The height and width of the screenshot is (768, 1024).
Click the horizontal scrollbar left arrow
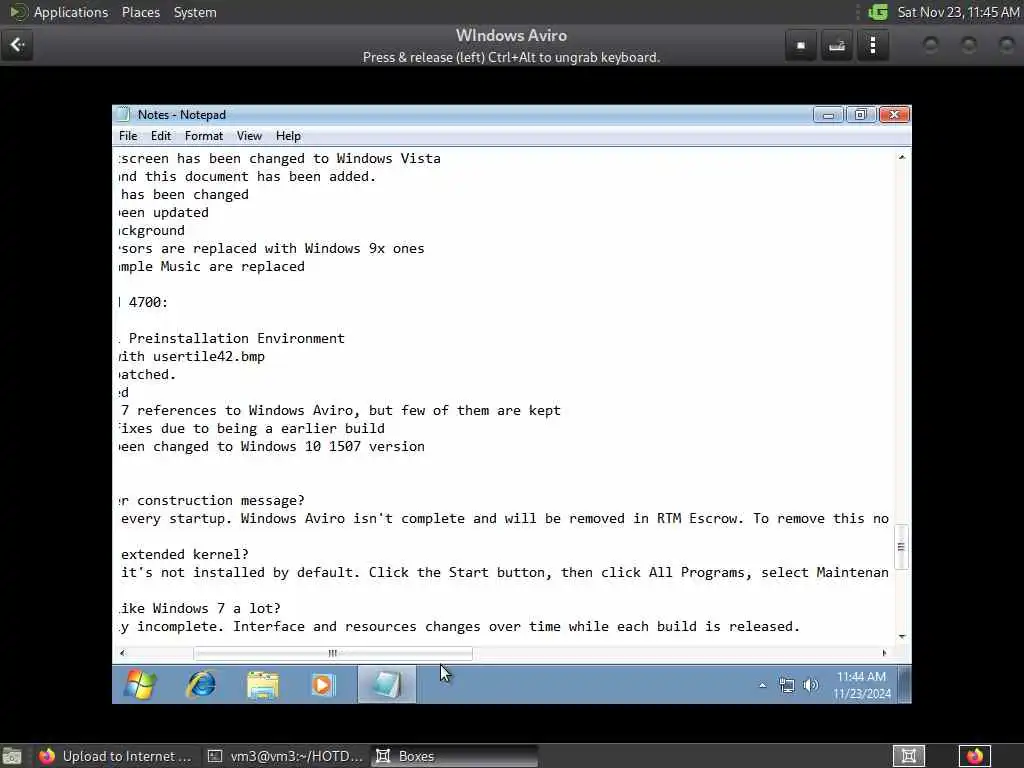click(122, 652)
